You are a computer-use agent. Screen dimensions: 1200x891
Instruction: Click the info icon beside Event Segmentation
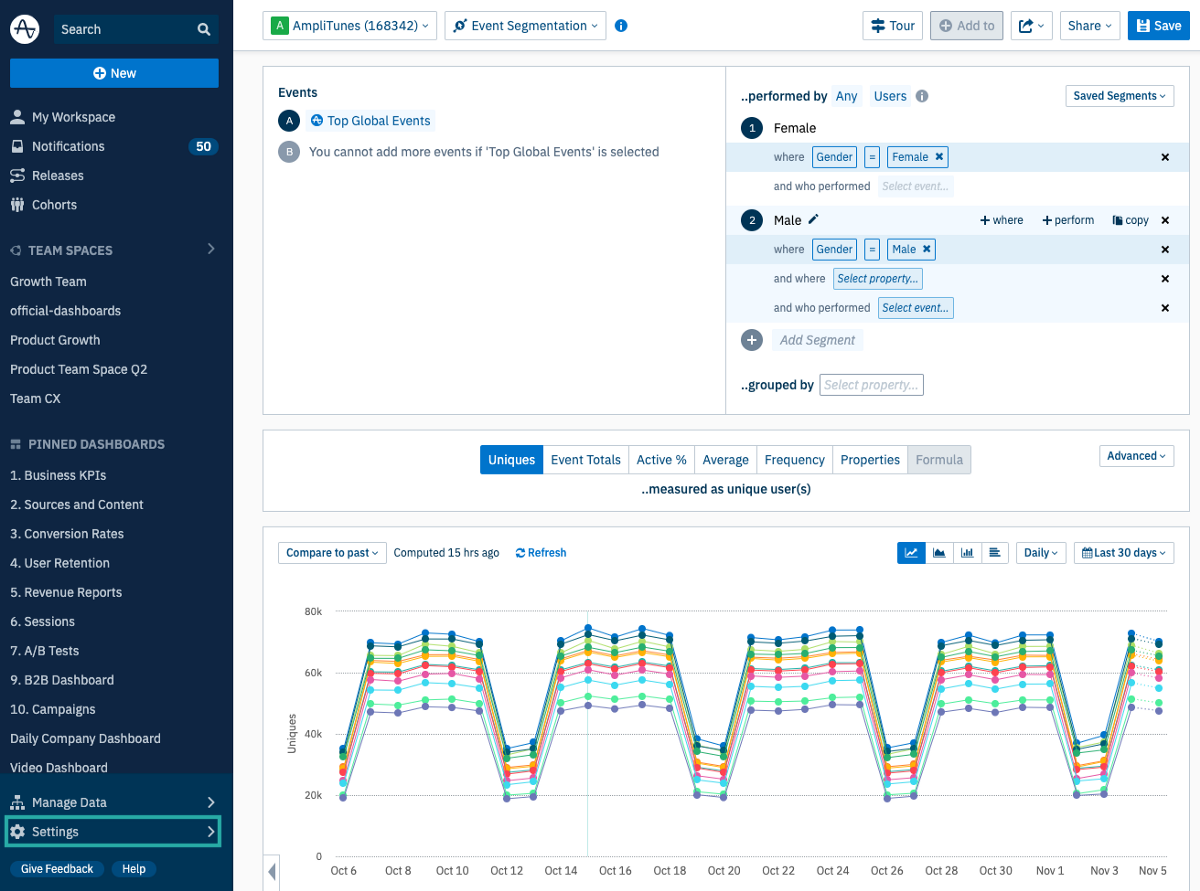tap(621, 26)
